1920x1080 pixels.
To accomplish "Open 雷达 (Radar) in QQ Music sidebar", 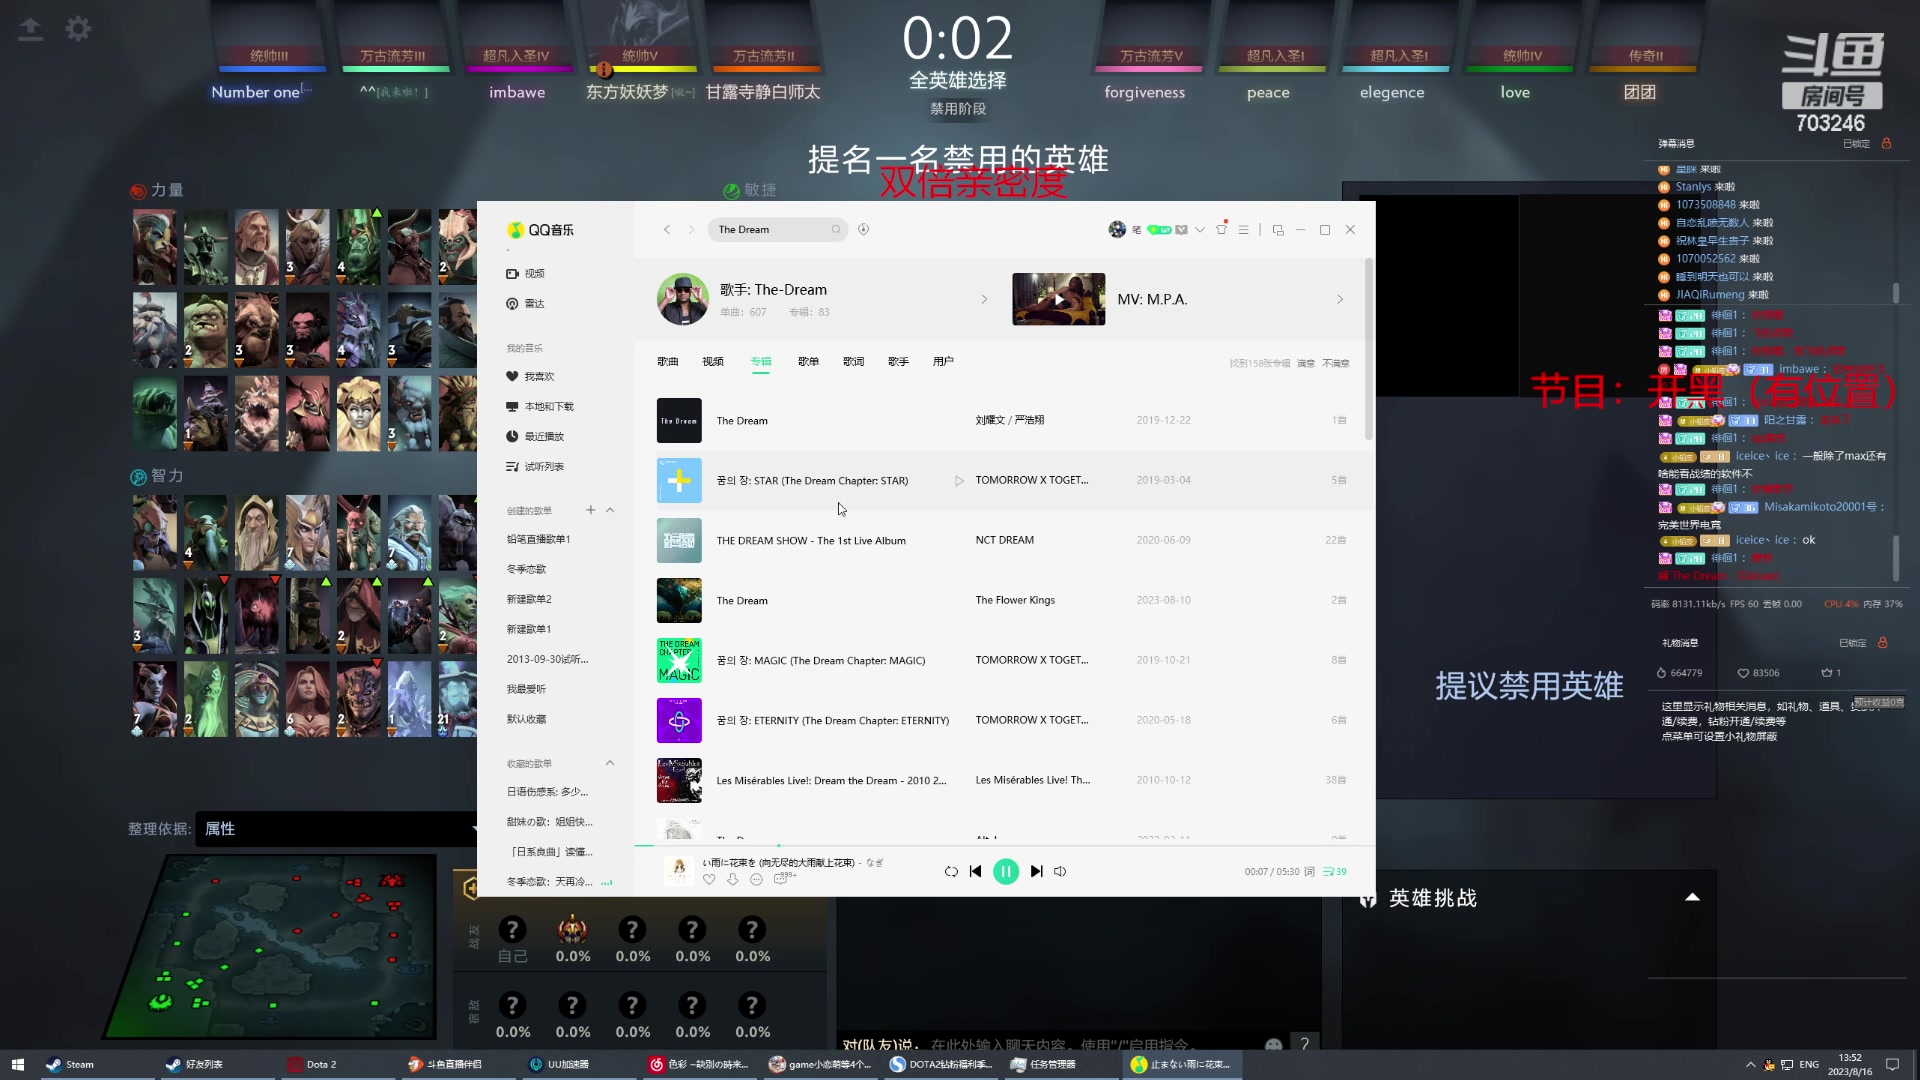I will point(526,303).
